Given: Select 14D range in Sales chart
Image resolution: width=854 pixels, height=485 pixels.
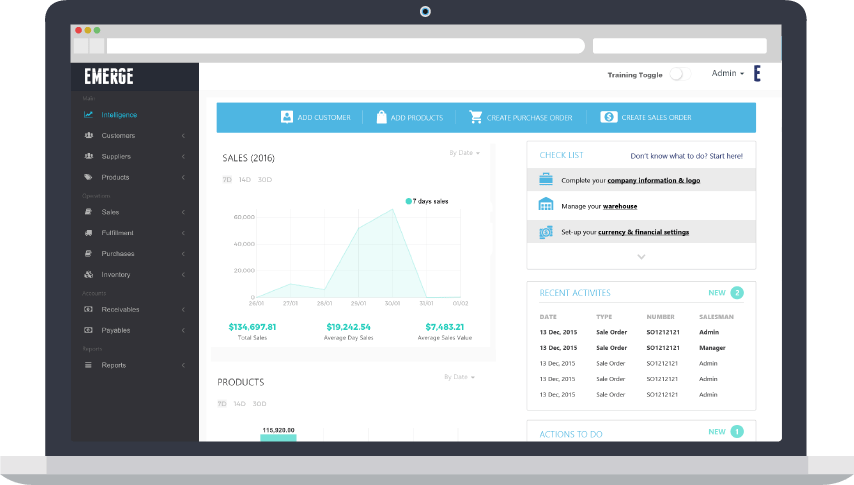Looking at the screenshot, I should (x=243, y=180).
